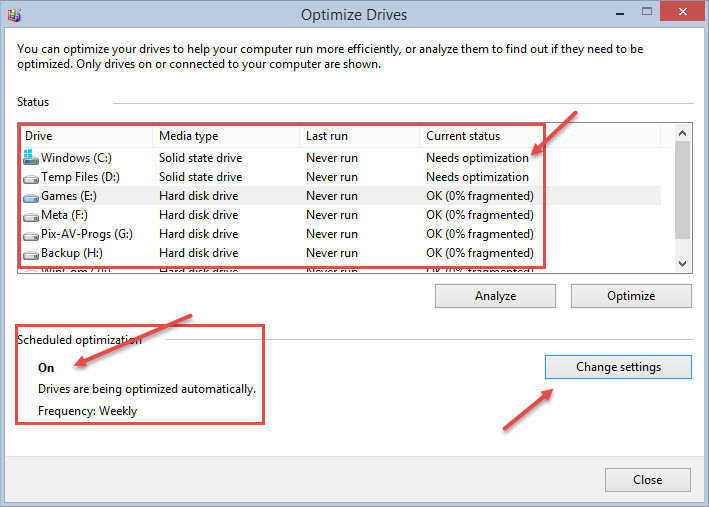Click the drive list scroll up arrow
709x507 pixels.
click(682, 133)
